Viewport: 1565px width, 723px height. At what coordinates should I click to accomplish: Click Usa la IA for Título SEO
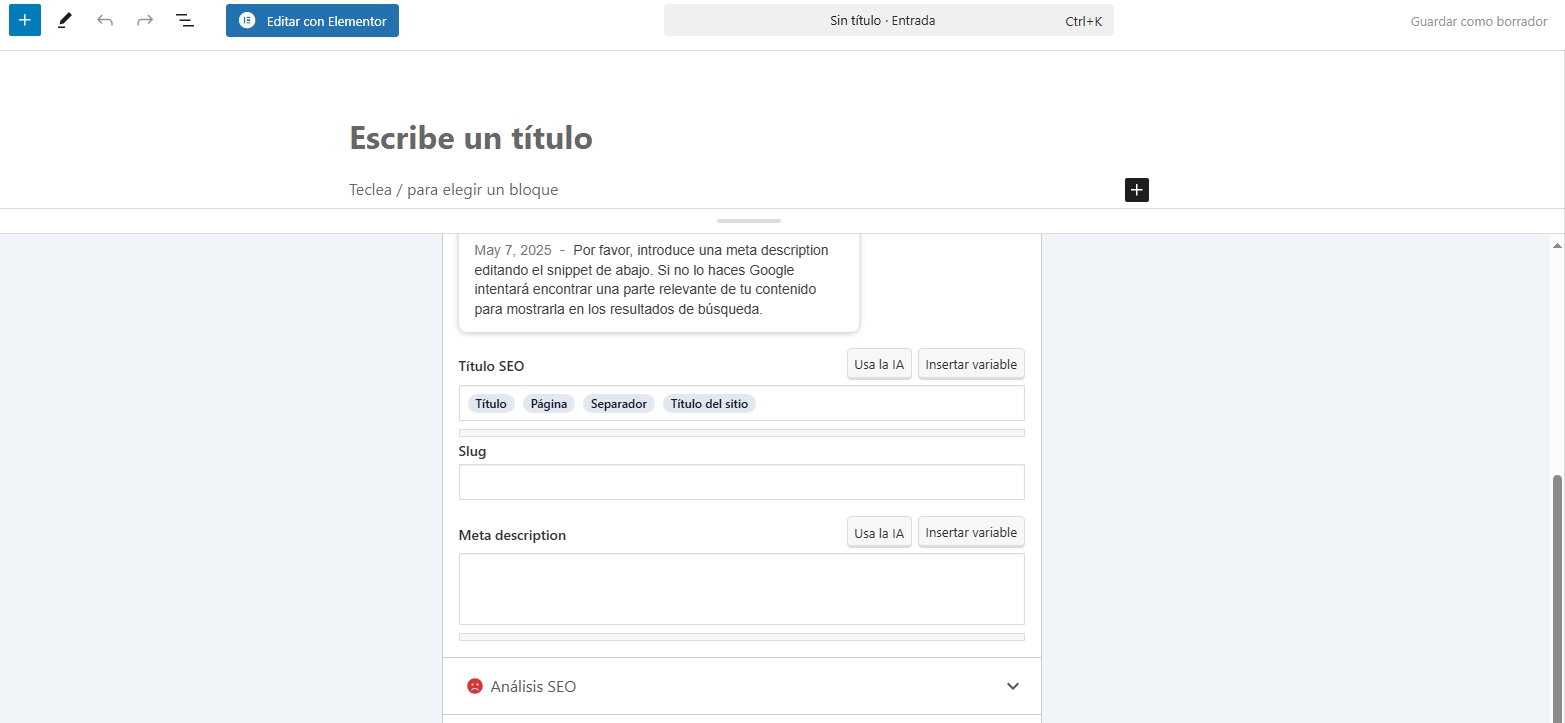click(879, 365)
